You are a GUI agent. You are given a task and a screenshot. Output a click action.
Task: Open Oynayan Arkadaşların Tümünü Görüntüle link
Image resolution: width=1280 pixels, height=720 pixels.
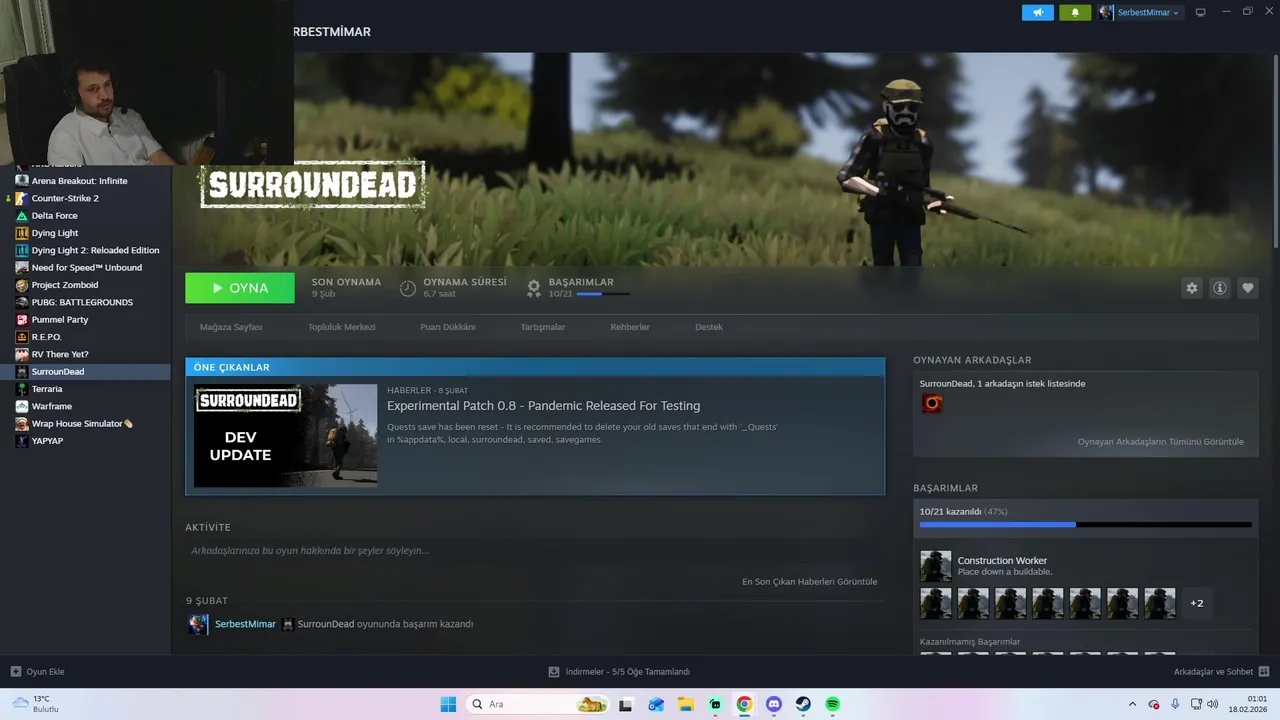[x=1160, y=442]
